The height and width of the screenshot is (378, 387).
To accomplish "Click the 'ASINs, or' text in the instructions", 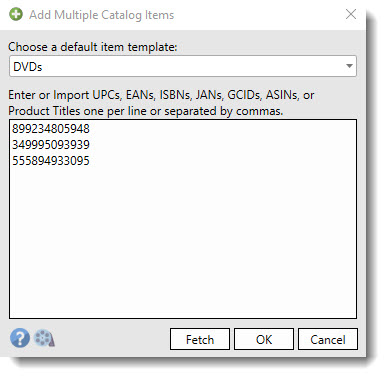I will [x=290, y=95].
